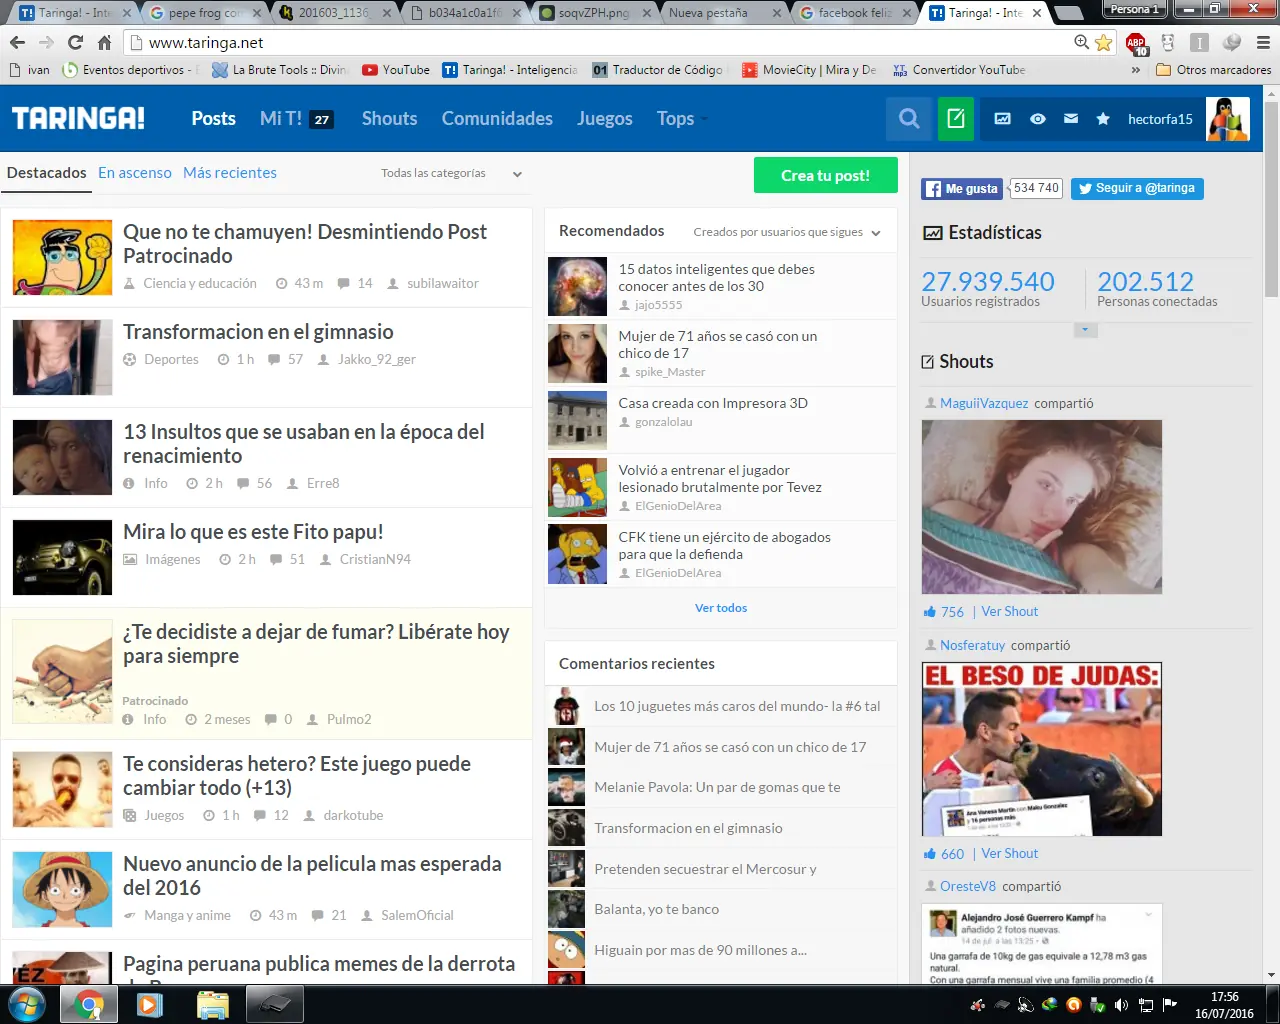Open the Todas las categorías dropdown

click(x=451, y=173)
